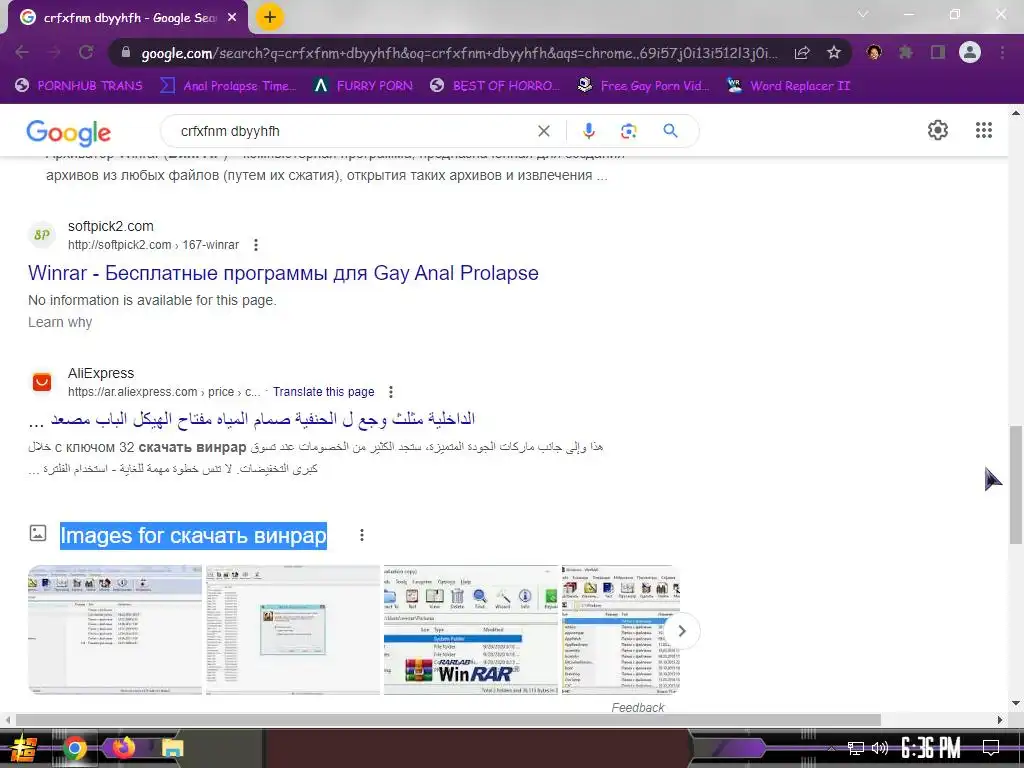Click the Feedback link under images
Screen dimensions: 1024x768
[x=638, y=707]
